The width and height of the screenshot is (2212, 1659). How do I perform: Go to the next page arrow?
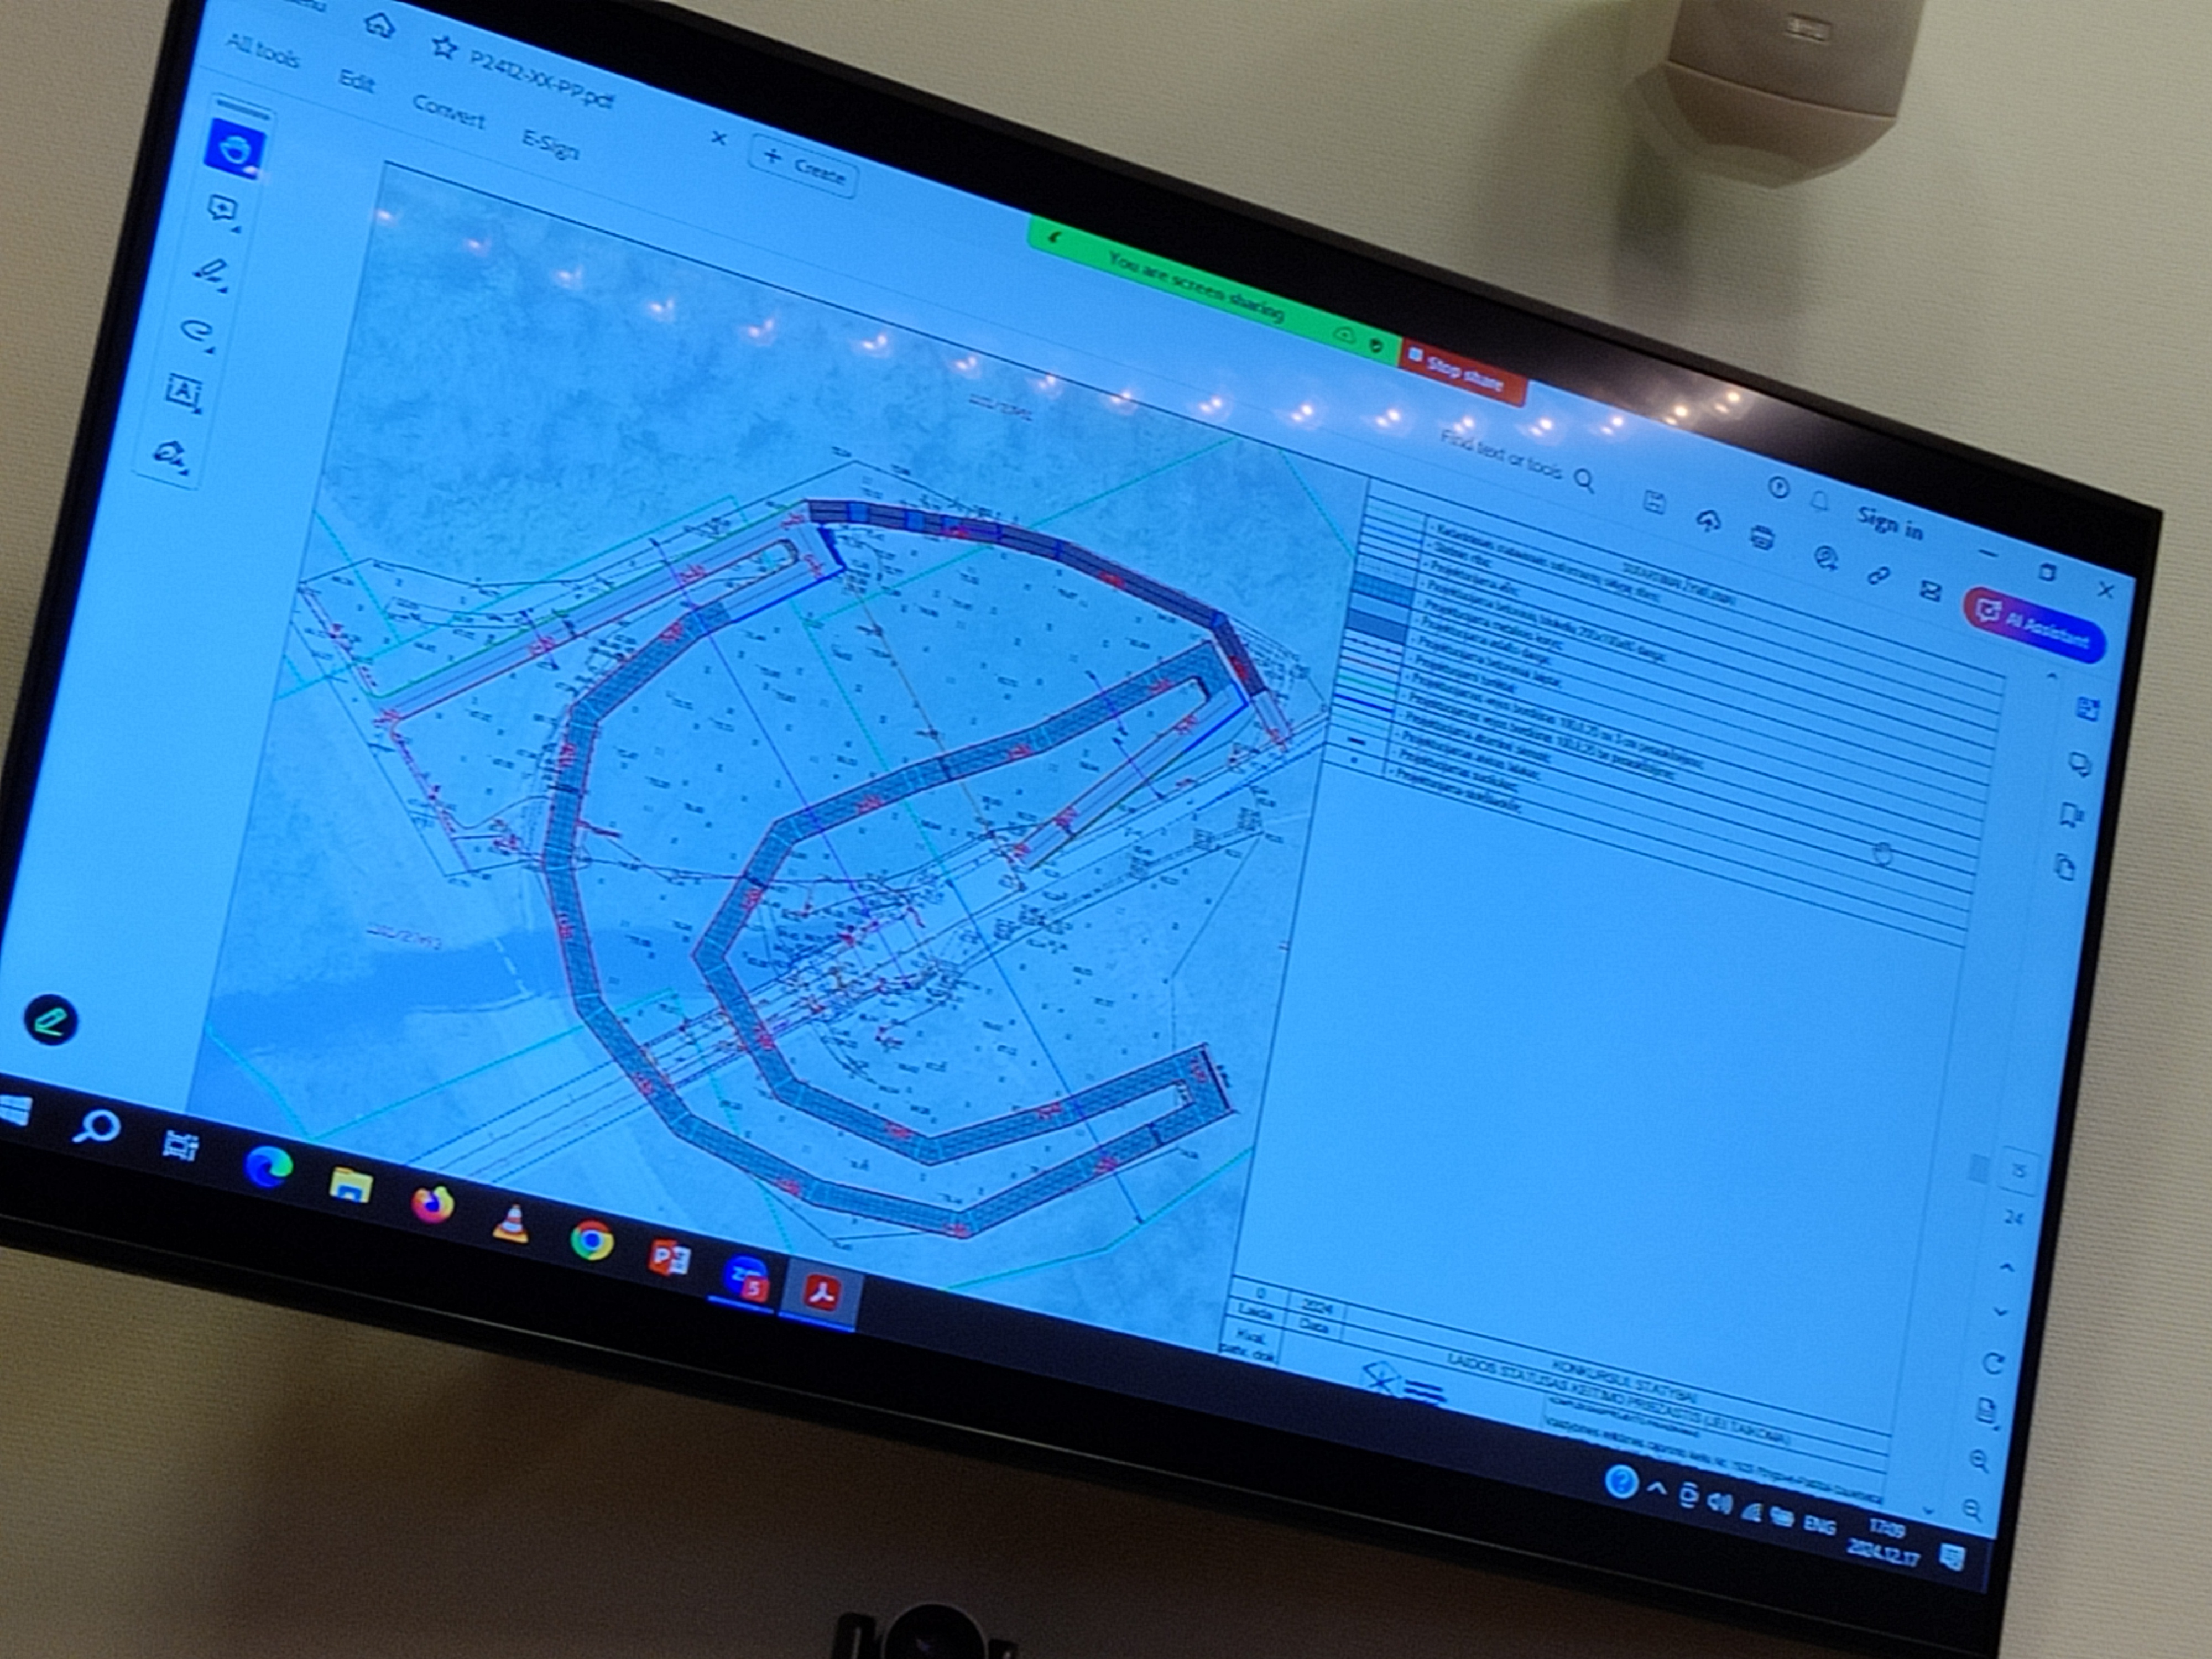(x=2001, y=1312)
